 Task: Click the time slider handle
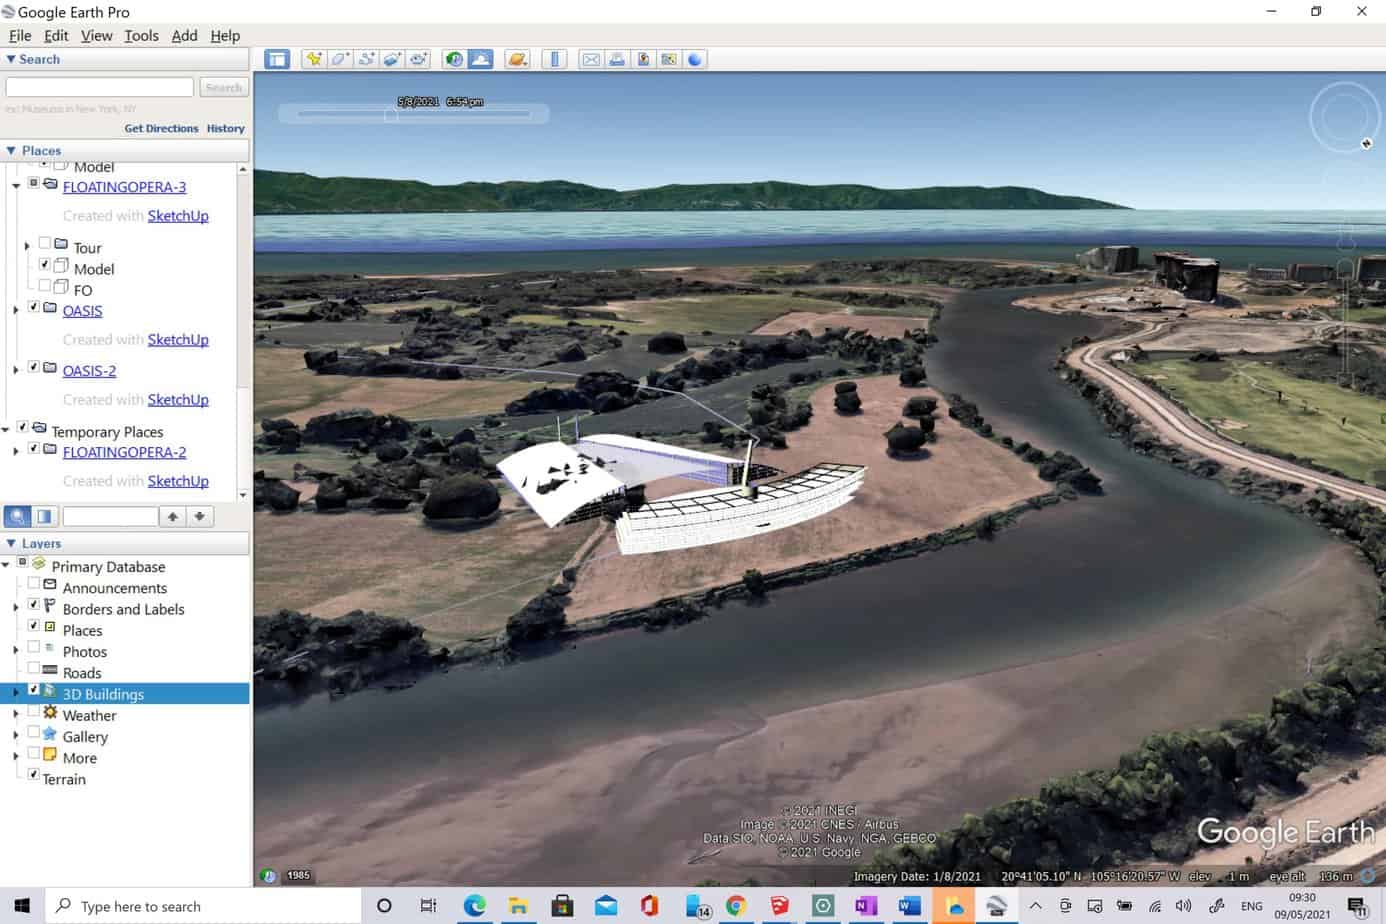click(x=391, y=115)
